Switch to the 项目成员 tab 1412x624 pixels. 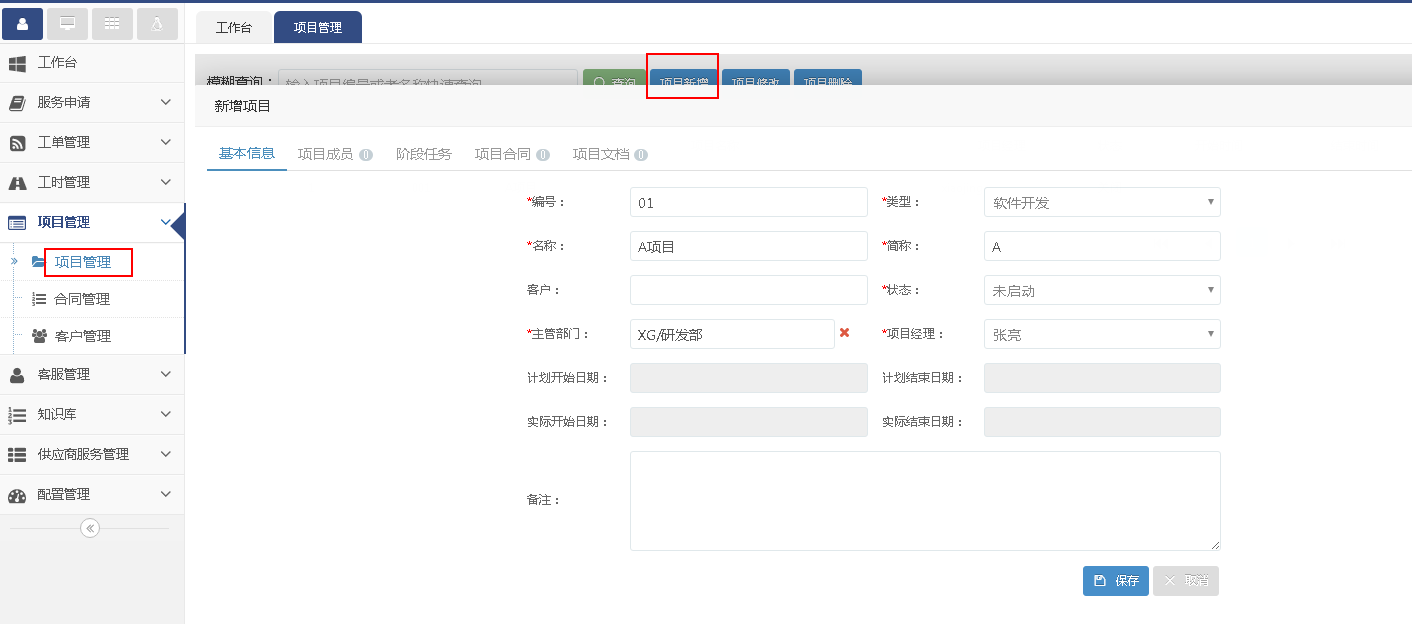pyautogui.click(x=327, y=152)
